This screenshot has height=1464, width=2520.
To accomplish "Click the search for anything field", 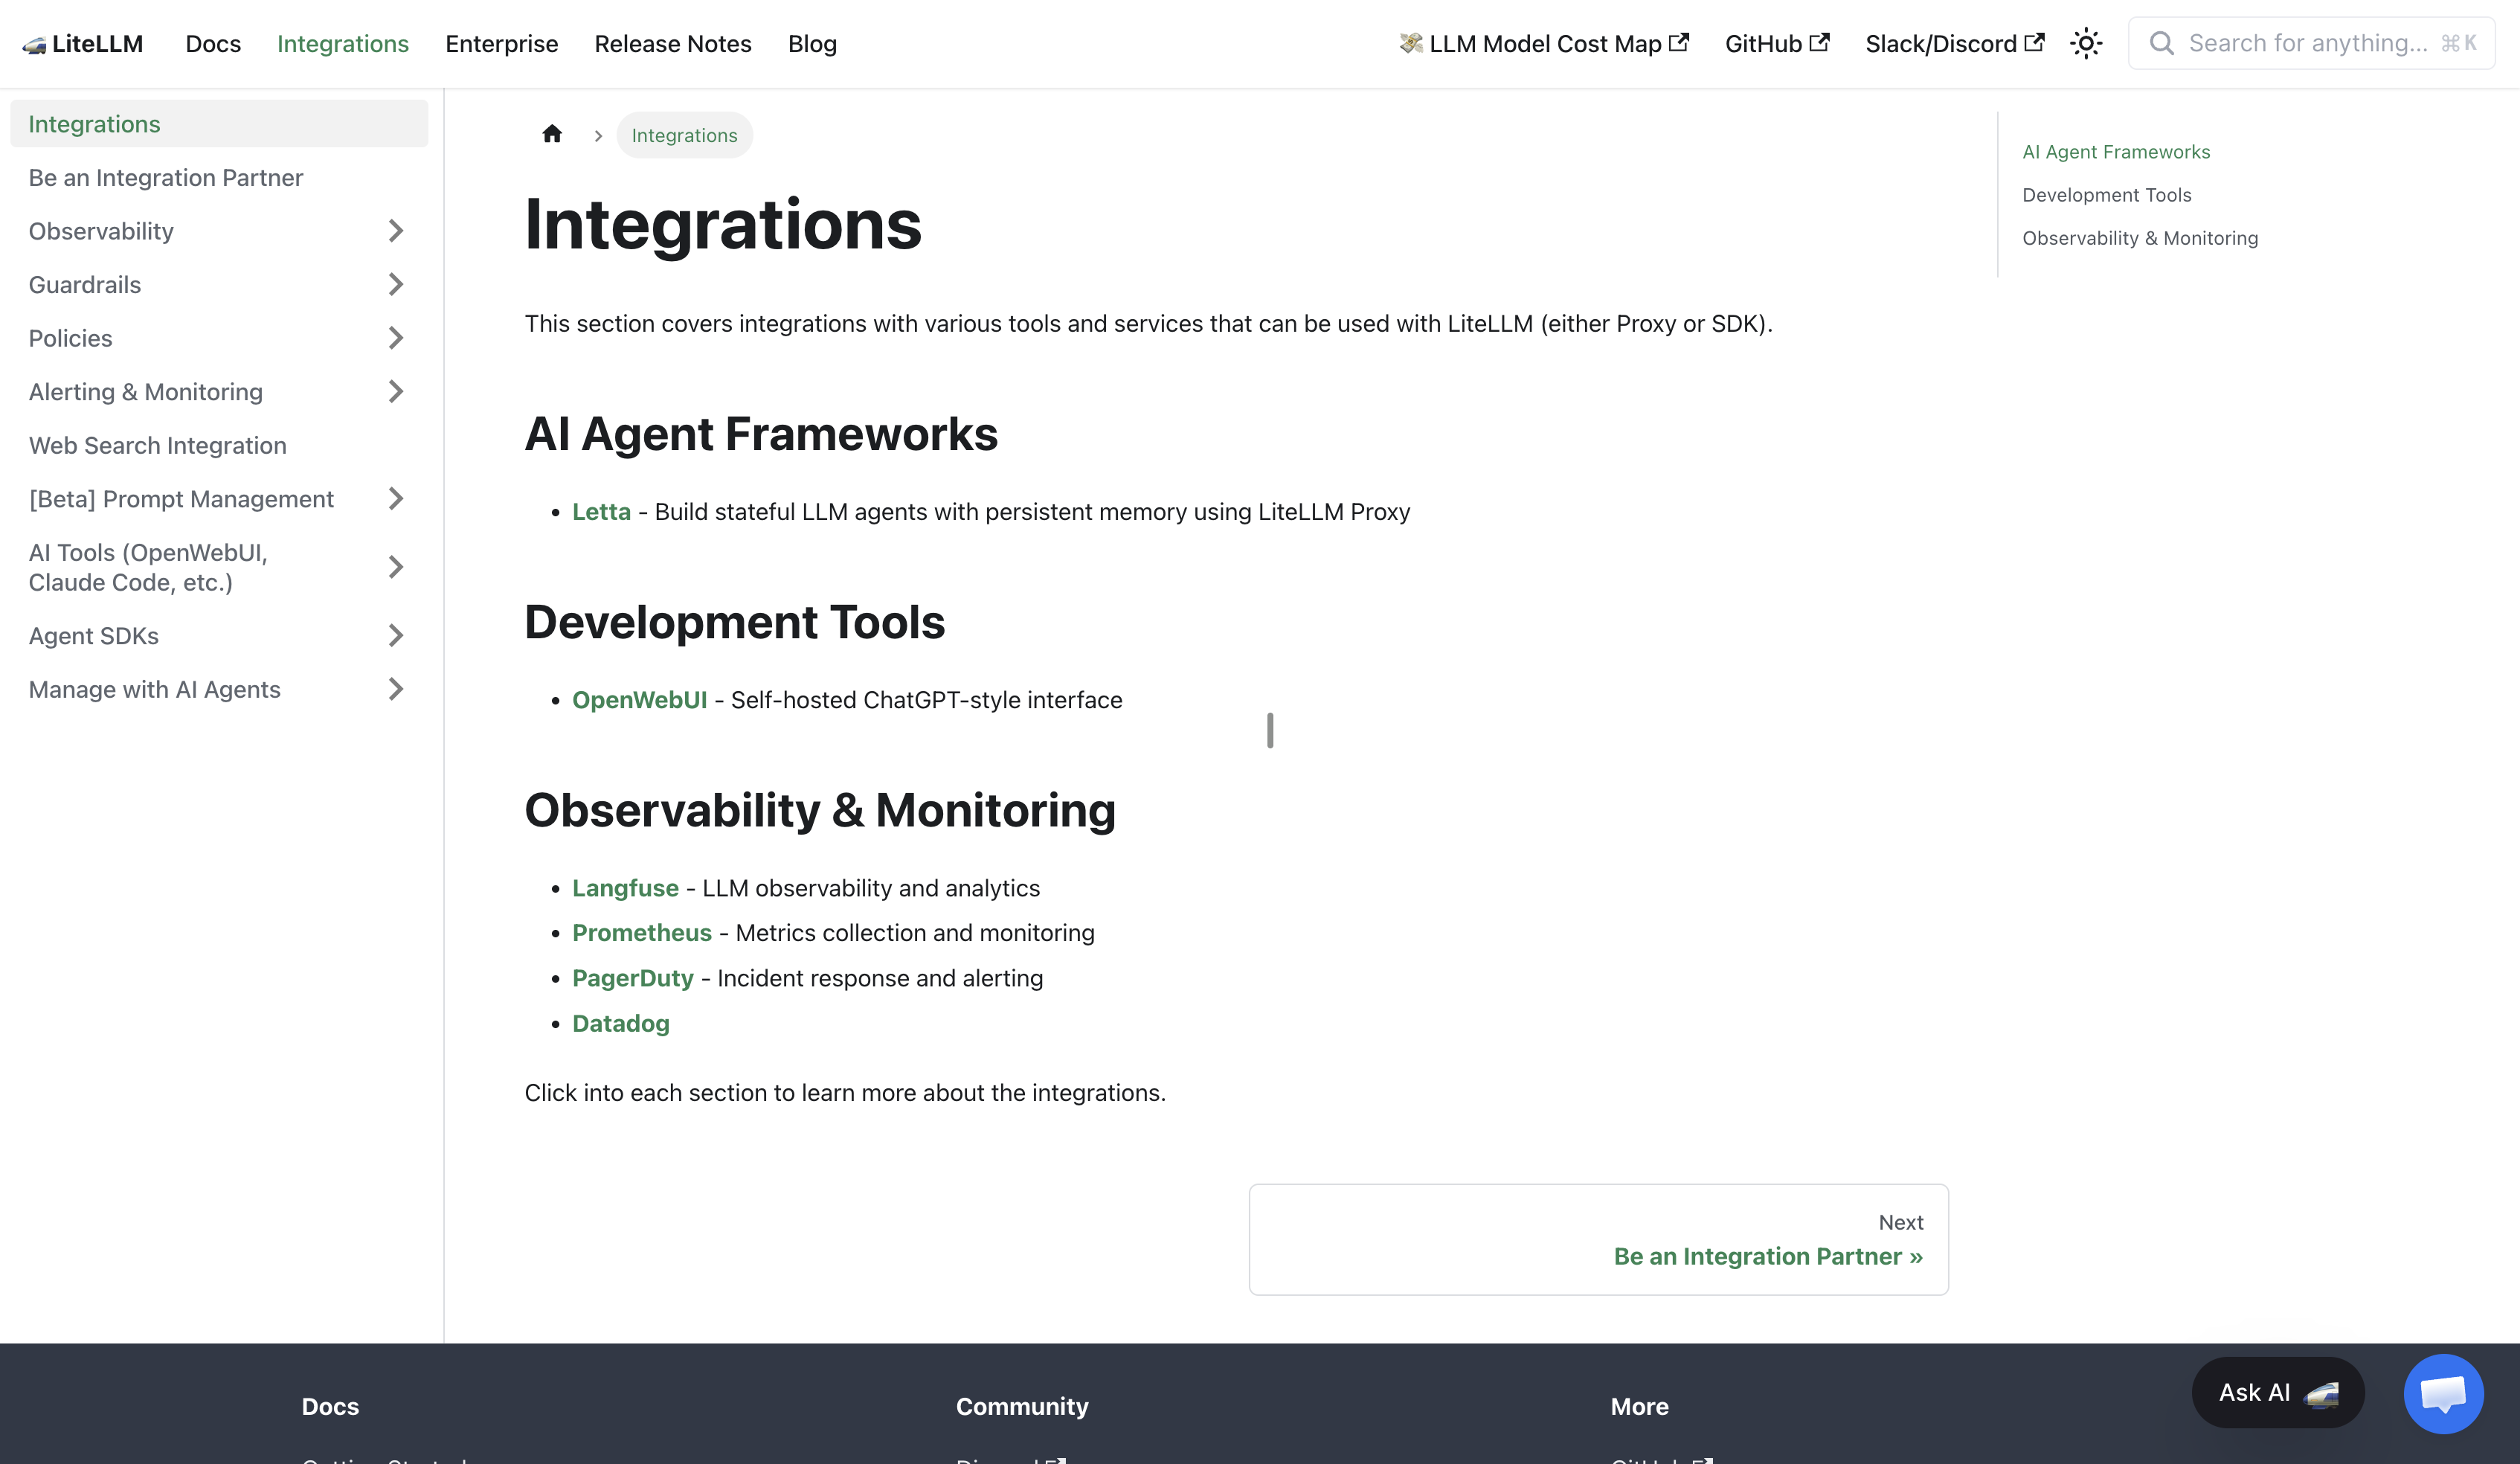I will click(2311, 43).
